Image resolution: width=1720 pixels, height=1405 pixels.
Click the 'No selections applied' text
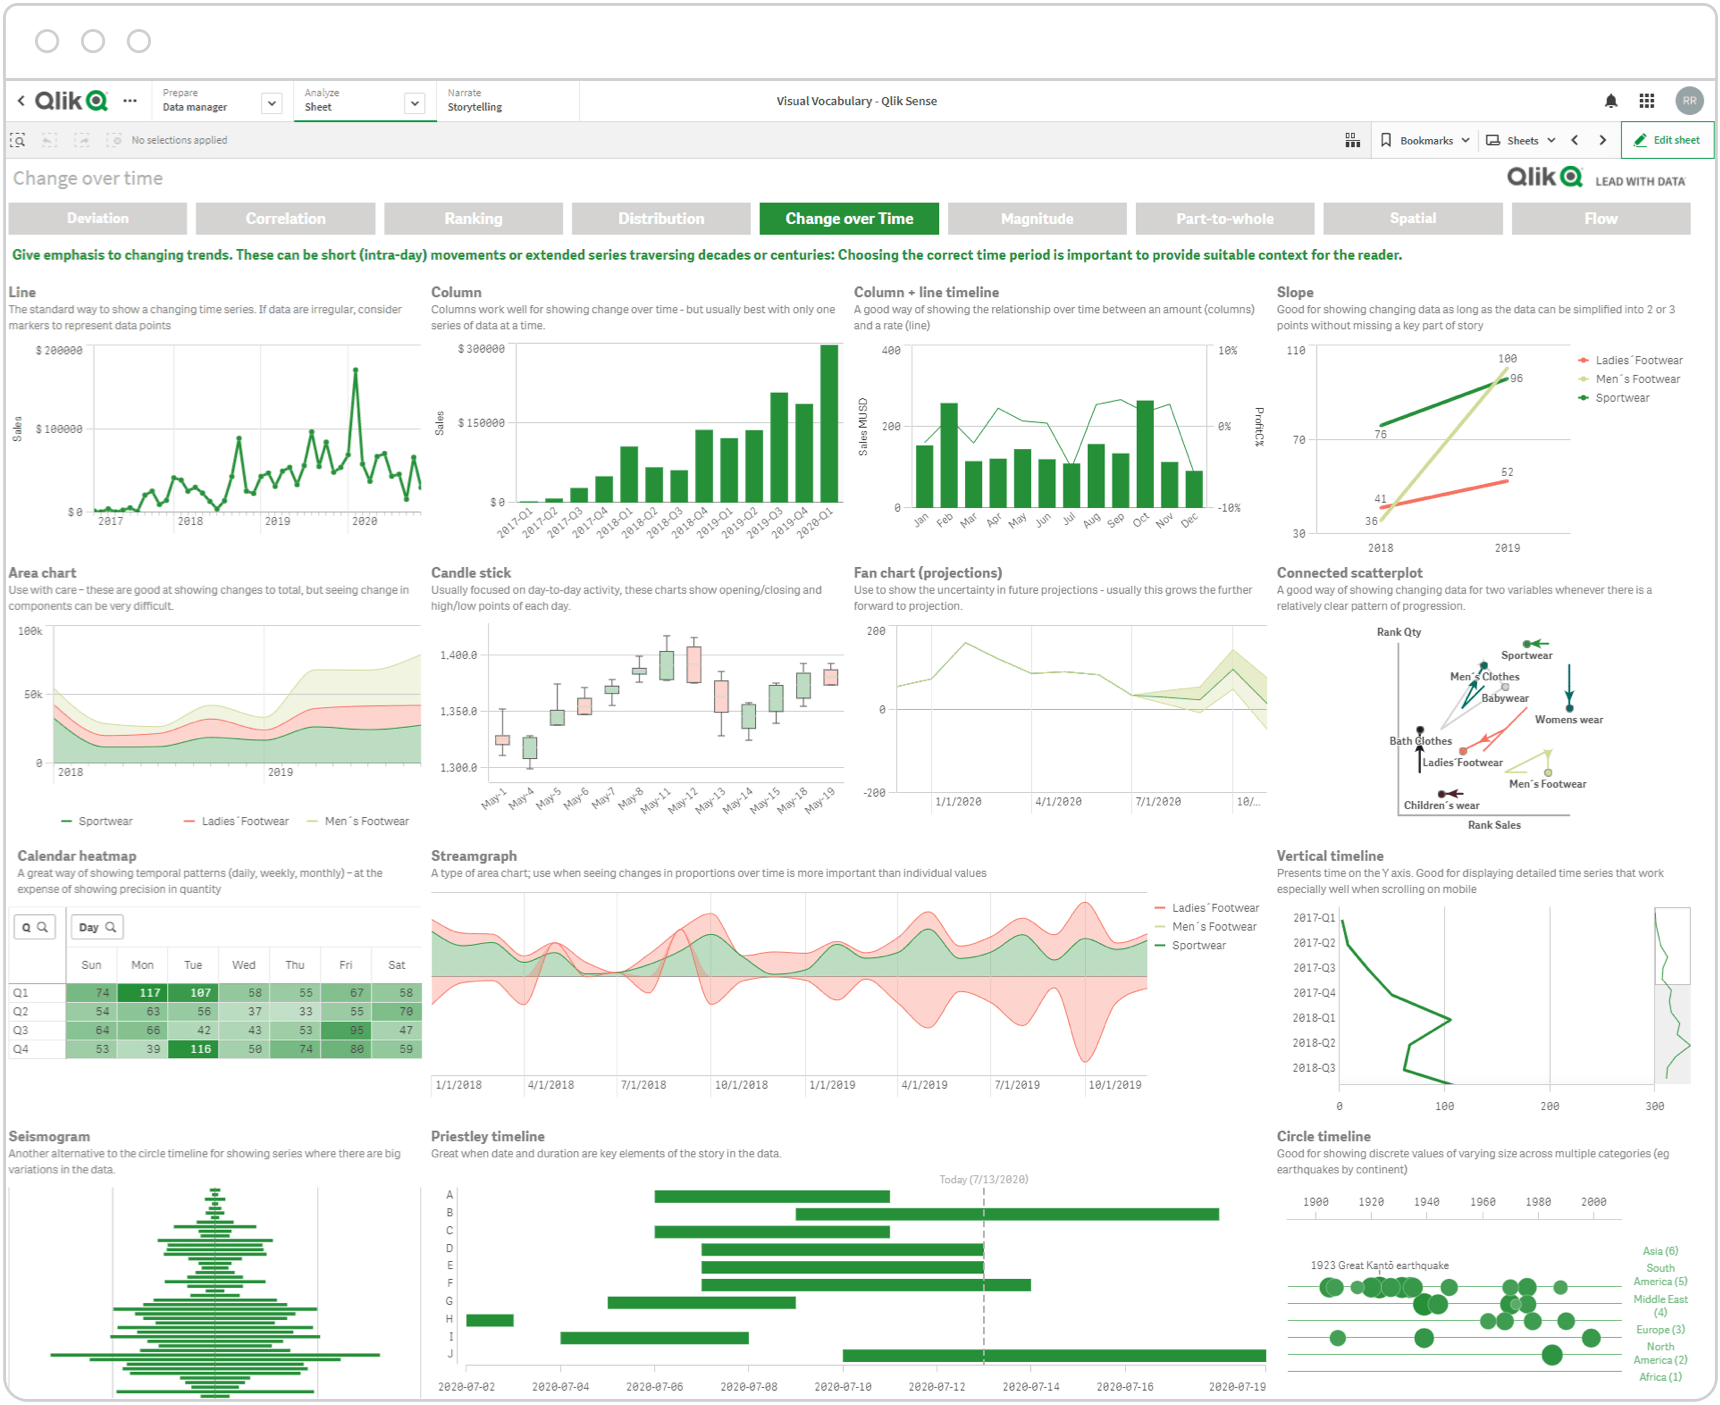click(x=179, y=140)
